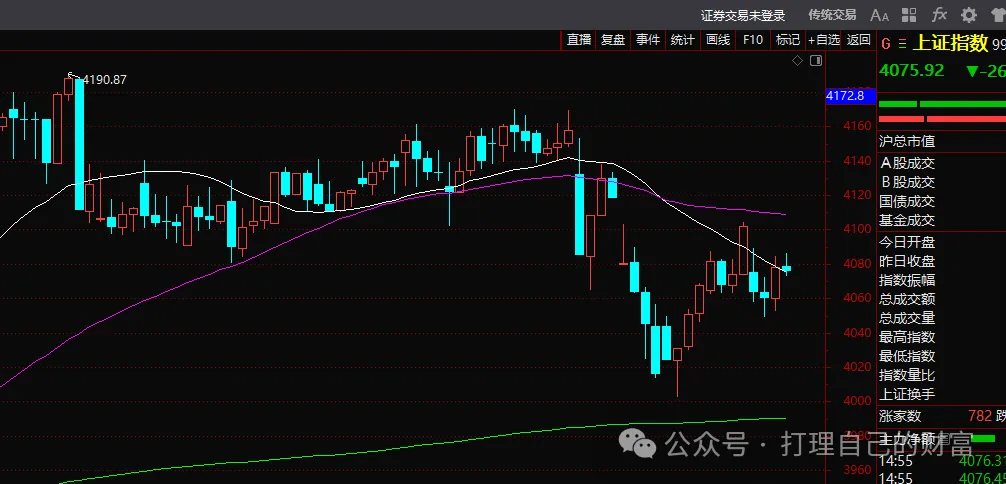Click the 基金成交 row
This screenshot has width=1006, height=484.
(941, 221)
